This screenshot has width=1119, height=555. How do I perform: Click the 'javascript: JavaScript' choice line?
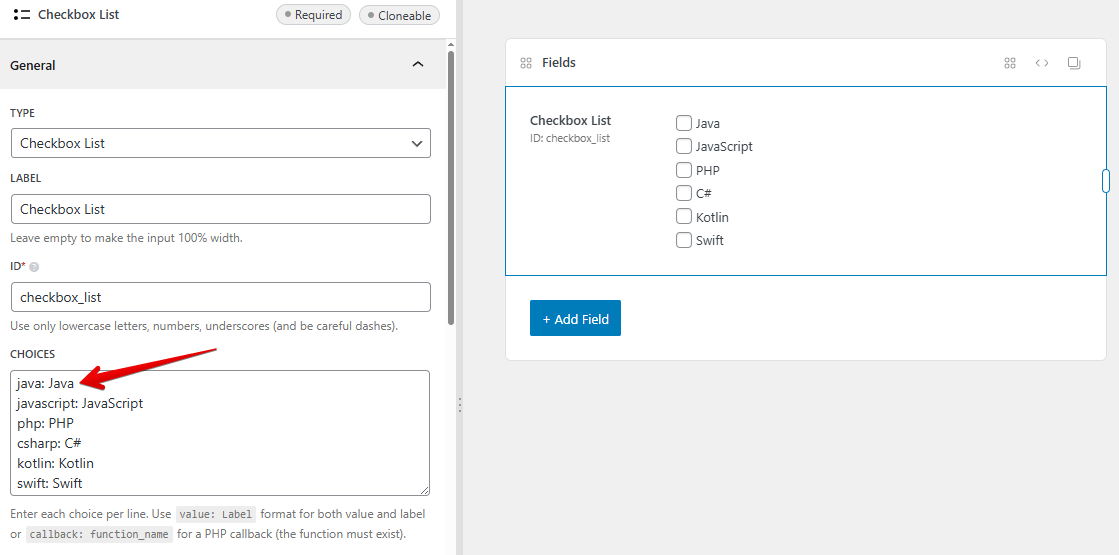click(80, 403)
